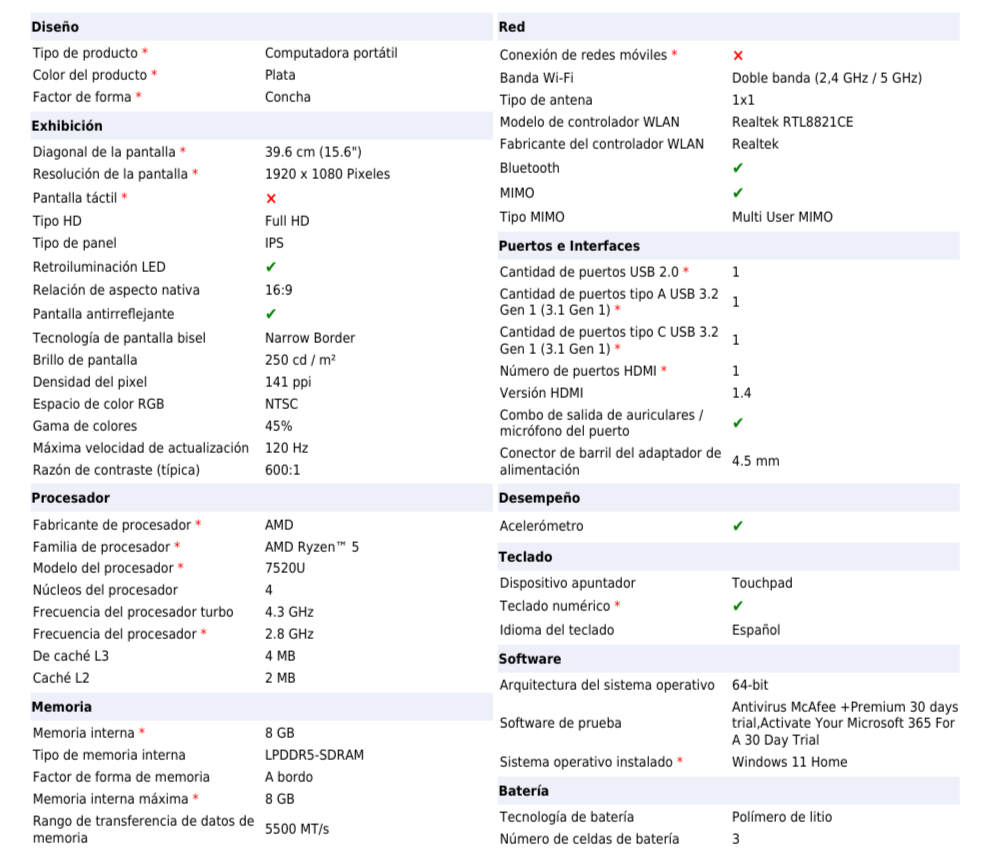Click the Pantalla antirreflejante green checkmark

pyautogui.click(x=271, y=314)
